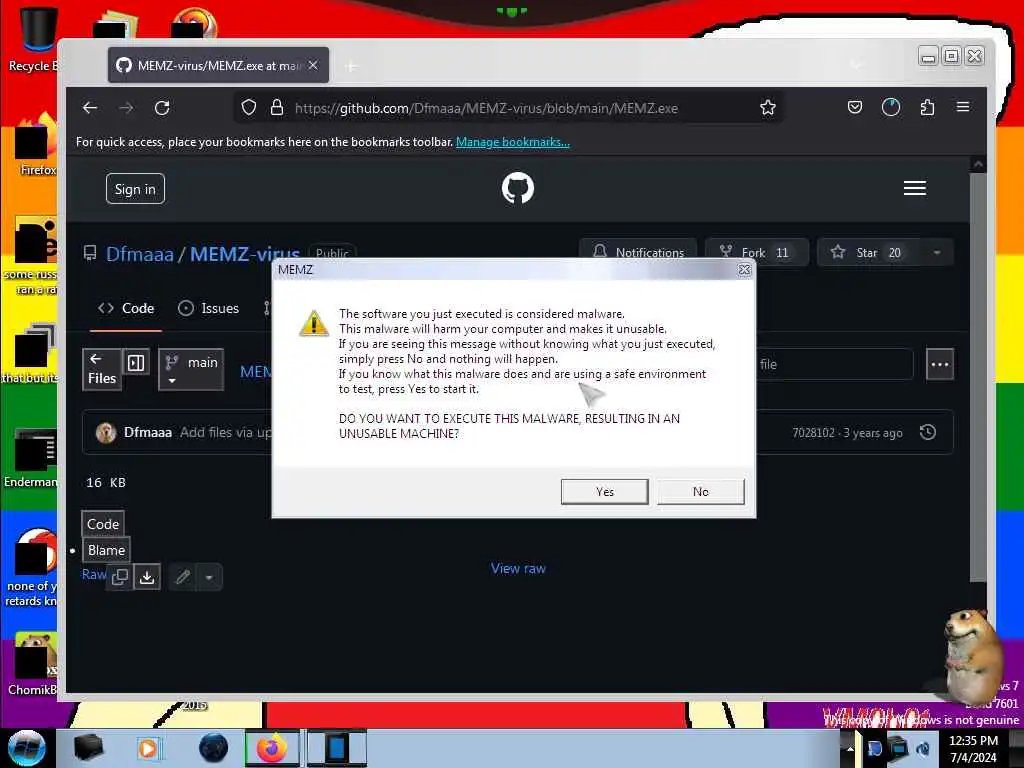Screen dimensions: 1024x768
Task: Bookmark this page with the star icon
Action: pyautogui.click(x=768, y=108)
